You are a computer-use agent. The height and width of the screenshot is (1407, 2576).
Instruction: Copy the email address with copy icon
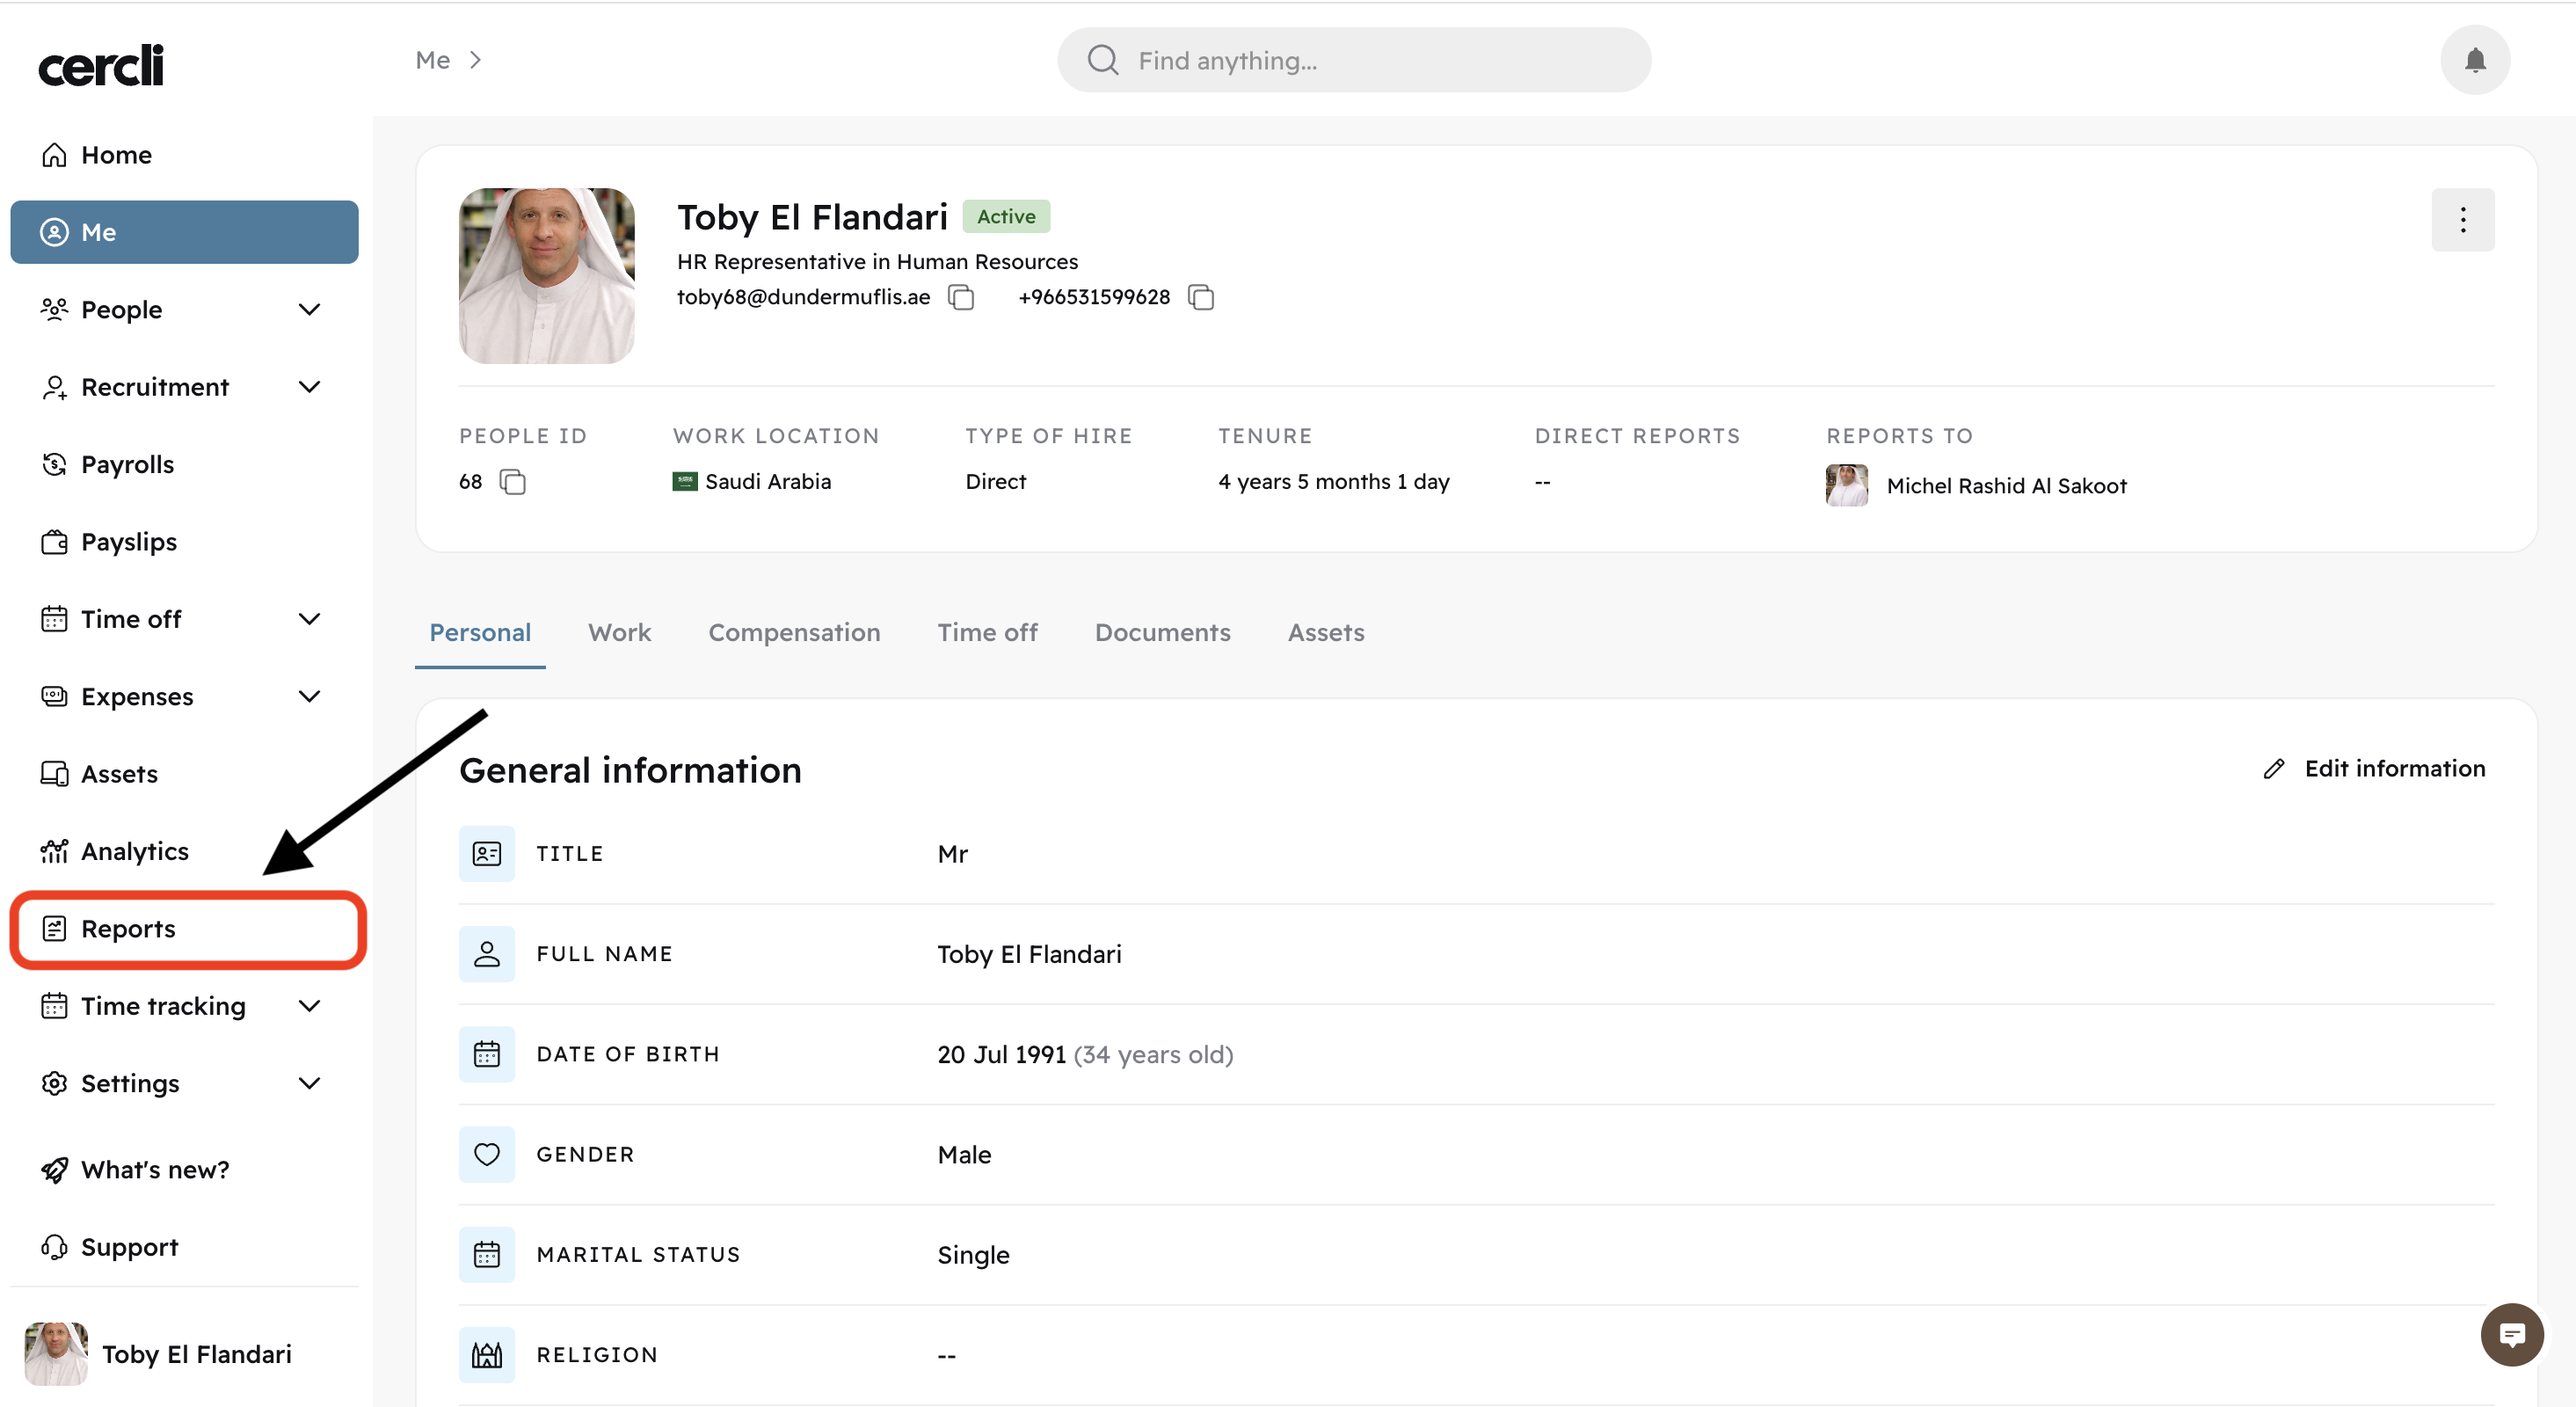click(961, 297)
